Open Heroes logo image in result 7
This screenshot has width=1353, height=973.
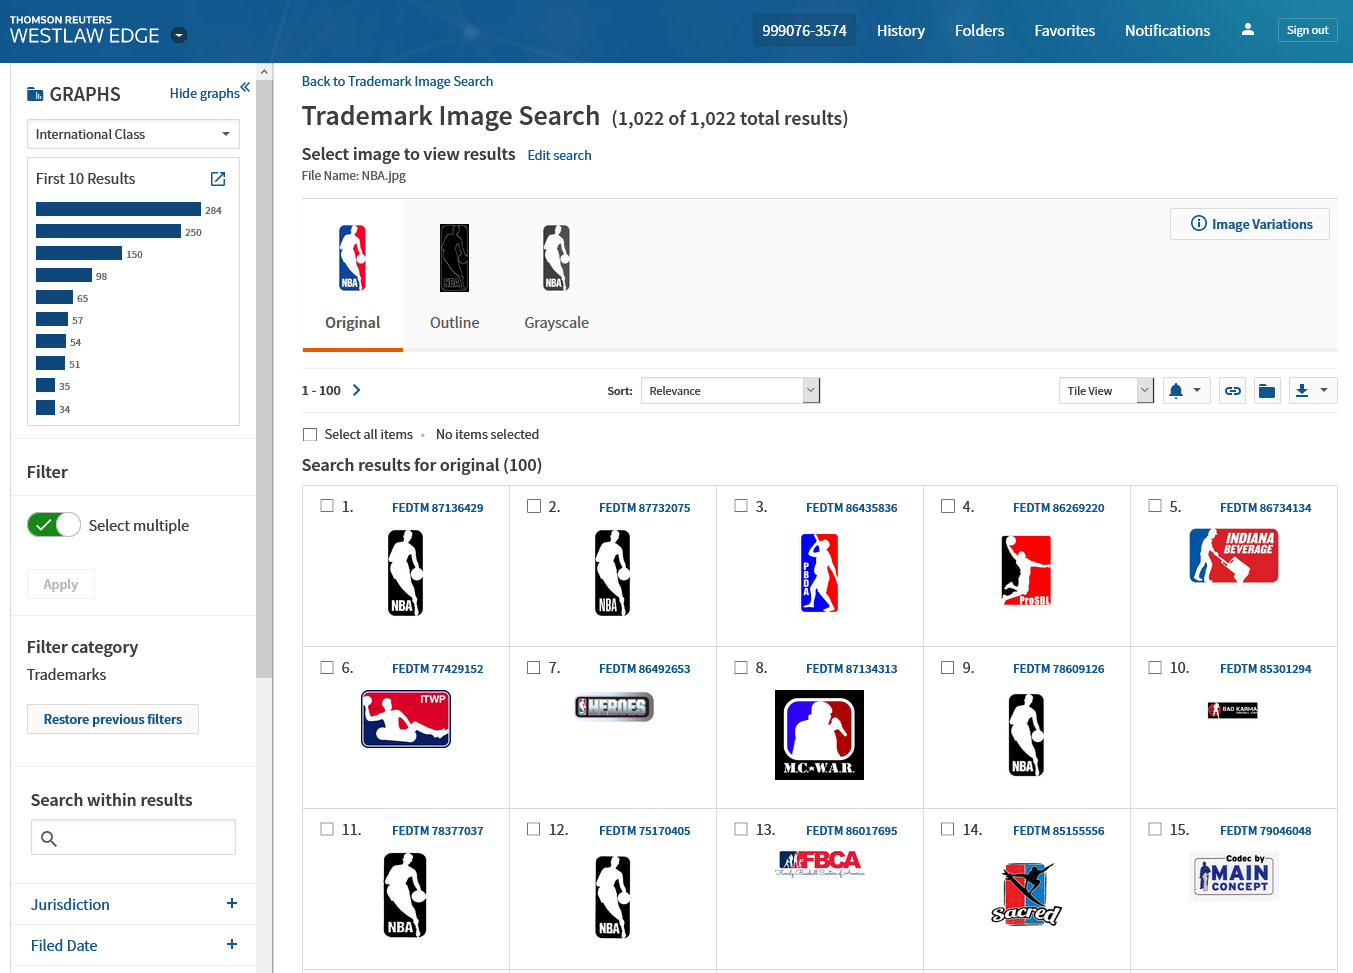(614, 707)
